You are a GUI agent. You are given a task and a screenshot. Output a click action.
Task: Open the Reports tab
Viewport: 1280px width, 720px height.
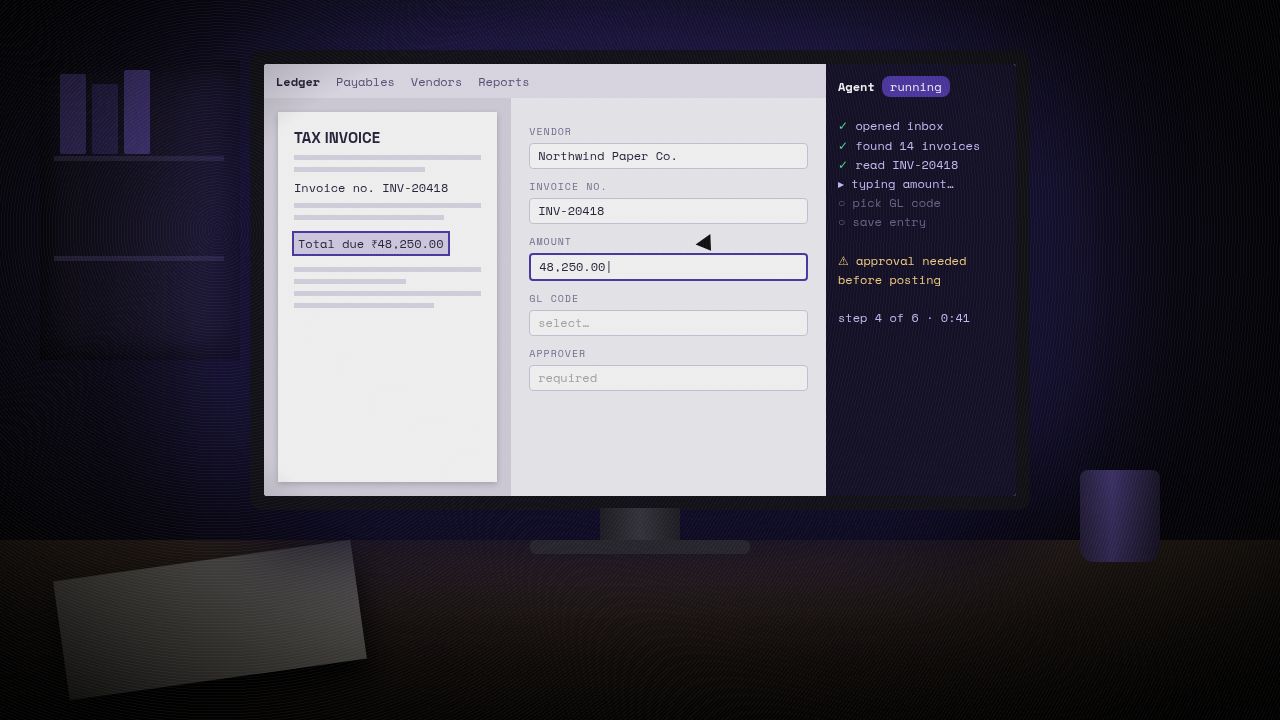[503, 82]
